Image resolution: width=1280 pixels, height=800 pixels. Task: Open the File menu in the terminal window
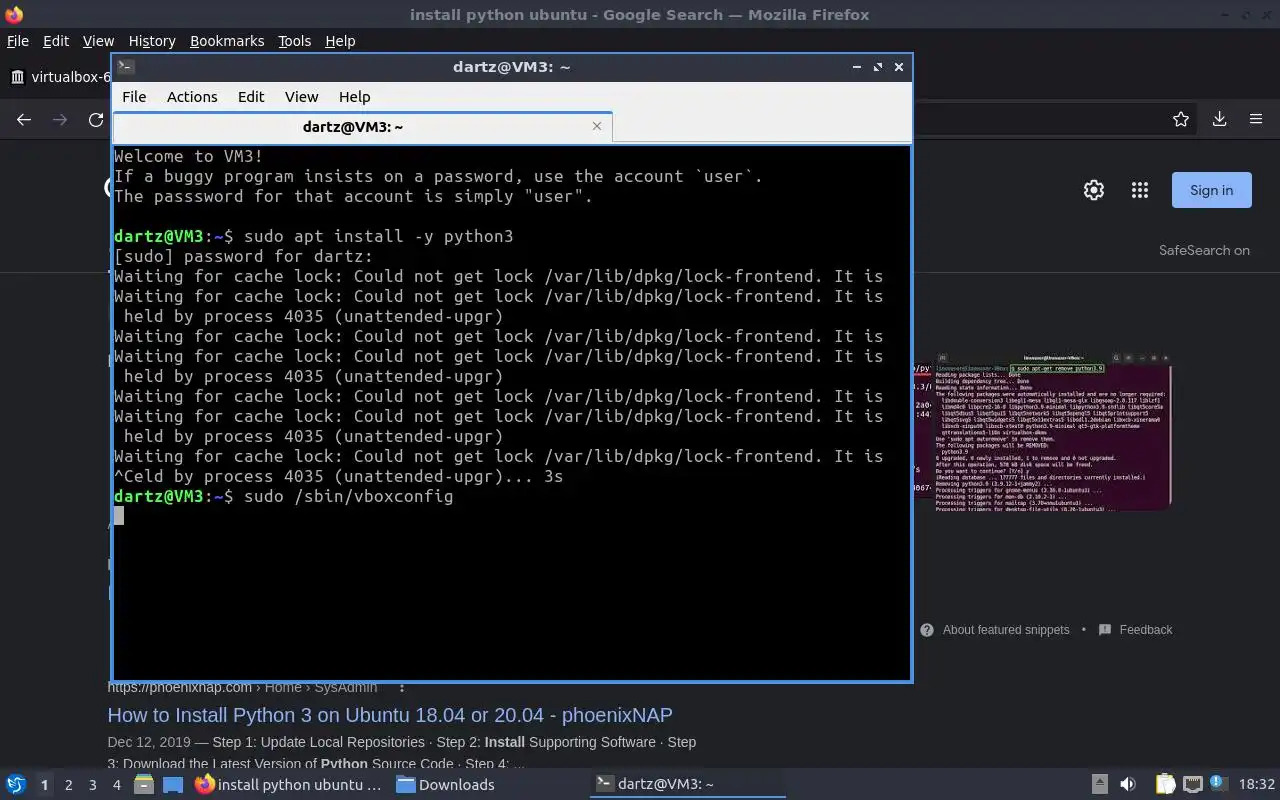(x=134, y=97)
